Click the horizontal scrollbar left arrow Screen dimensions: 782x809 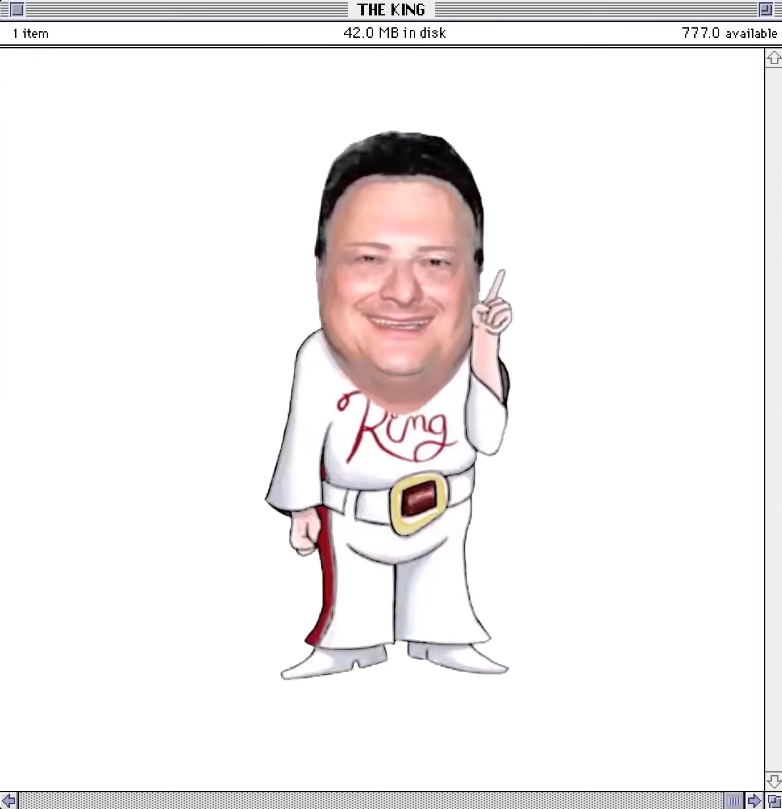click(x=9, y=800)
